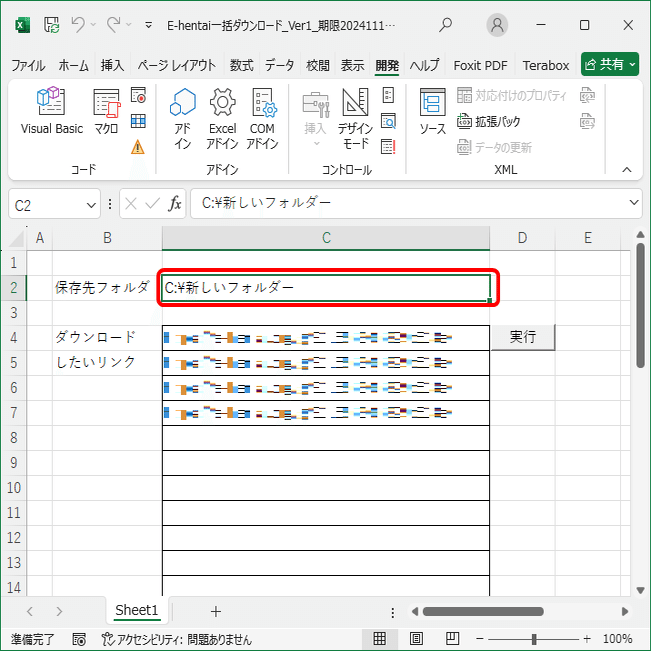Expand the undo history dropdown

93,25
